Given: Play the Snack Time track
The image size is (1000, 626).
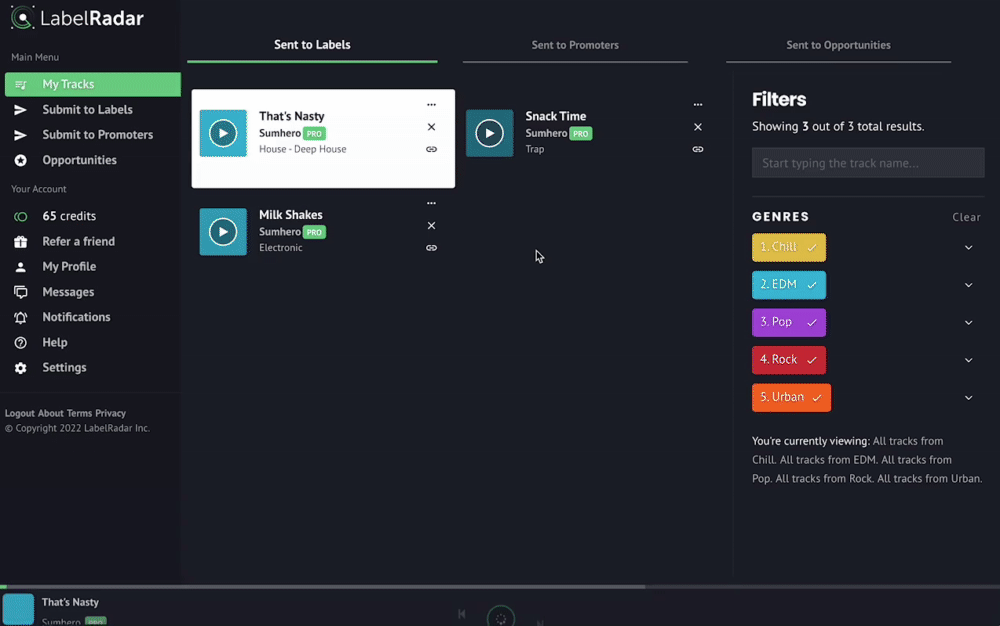Looking at the screenshot, I should 489,132.
